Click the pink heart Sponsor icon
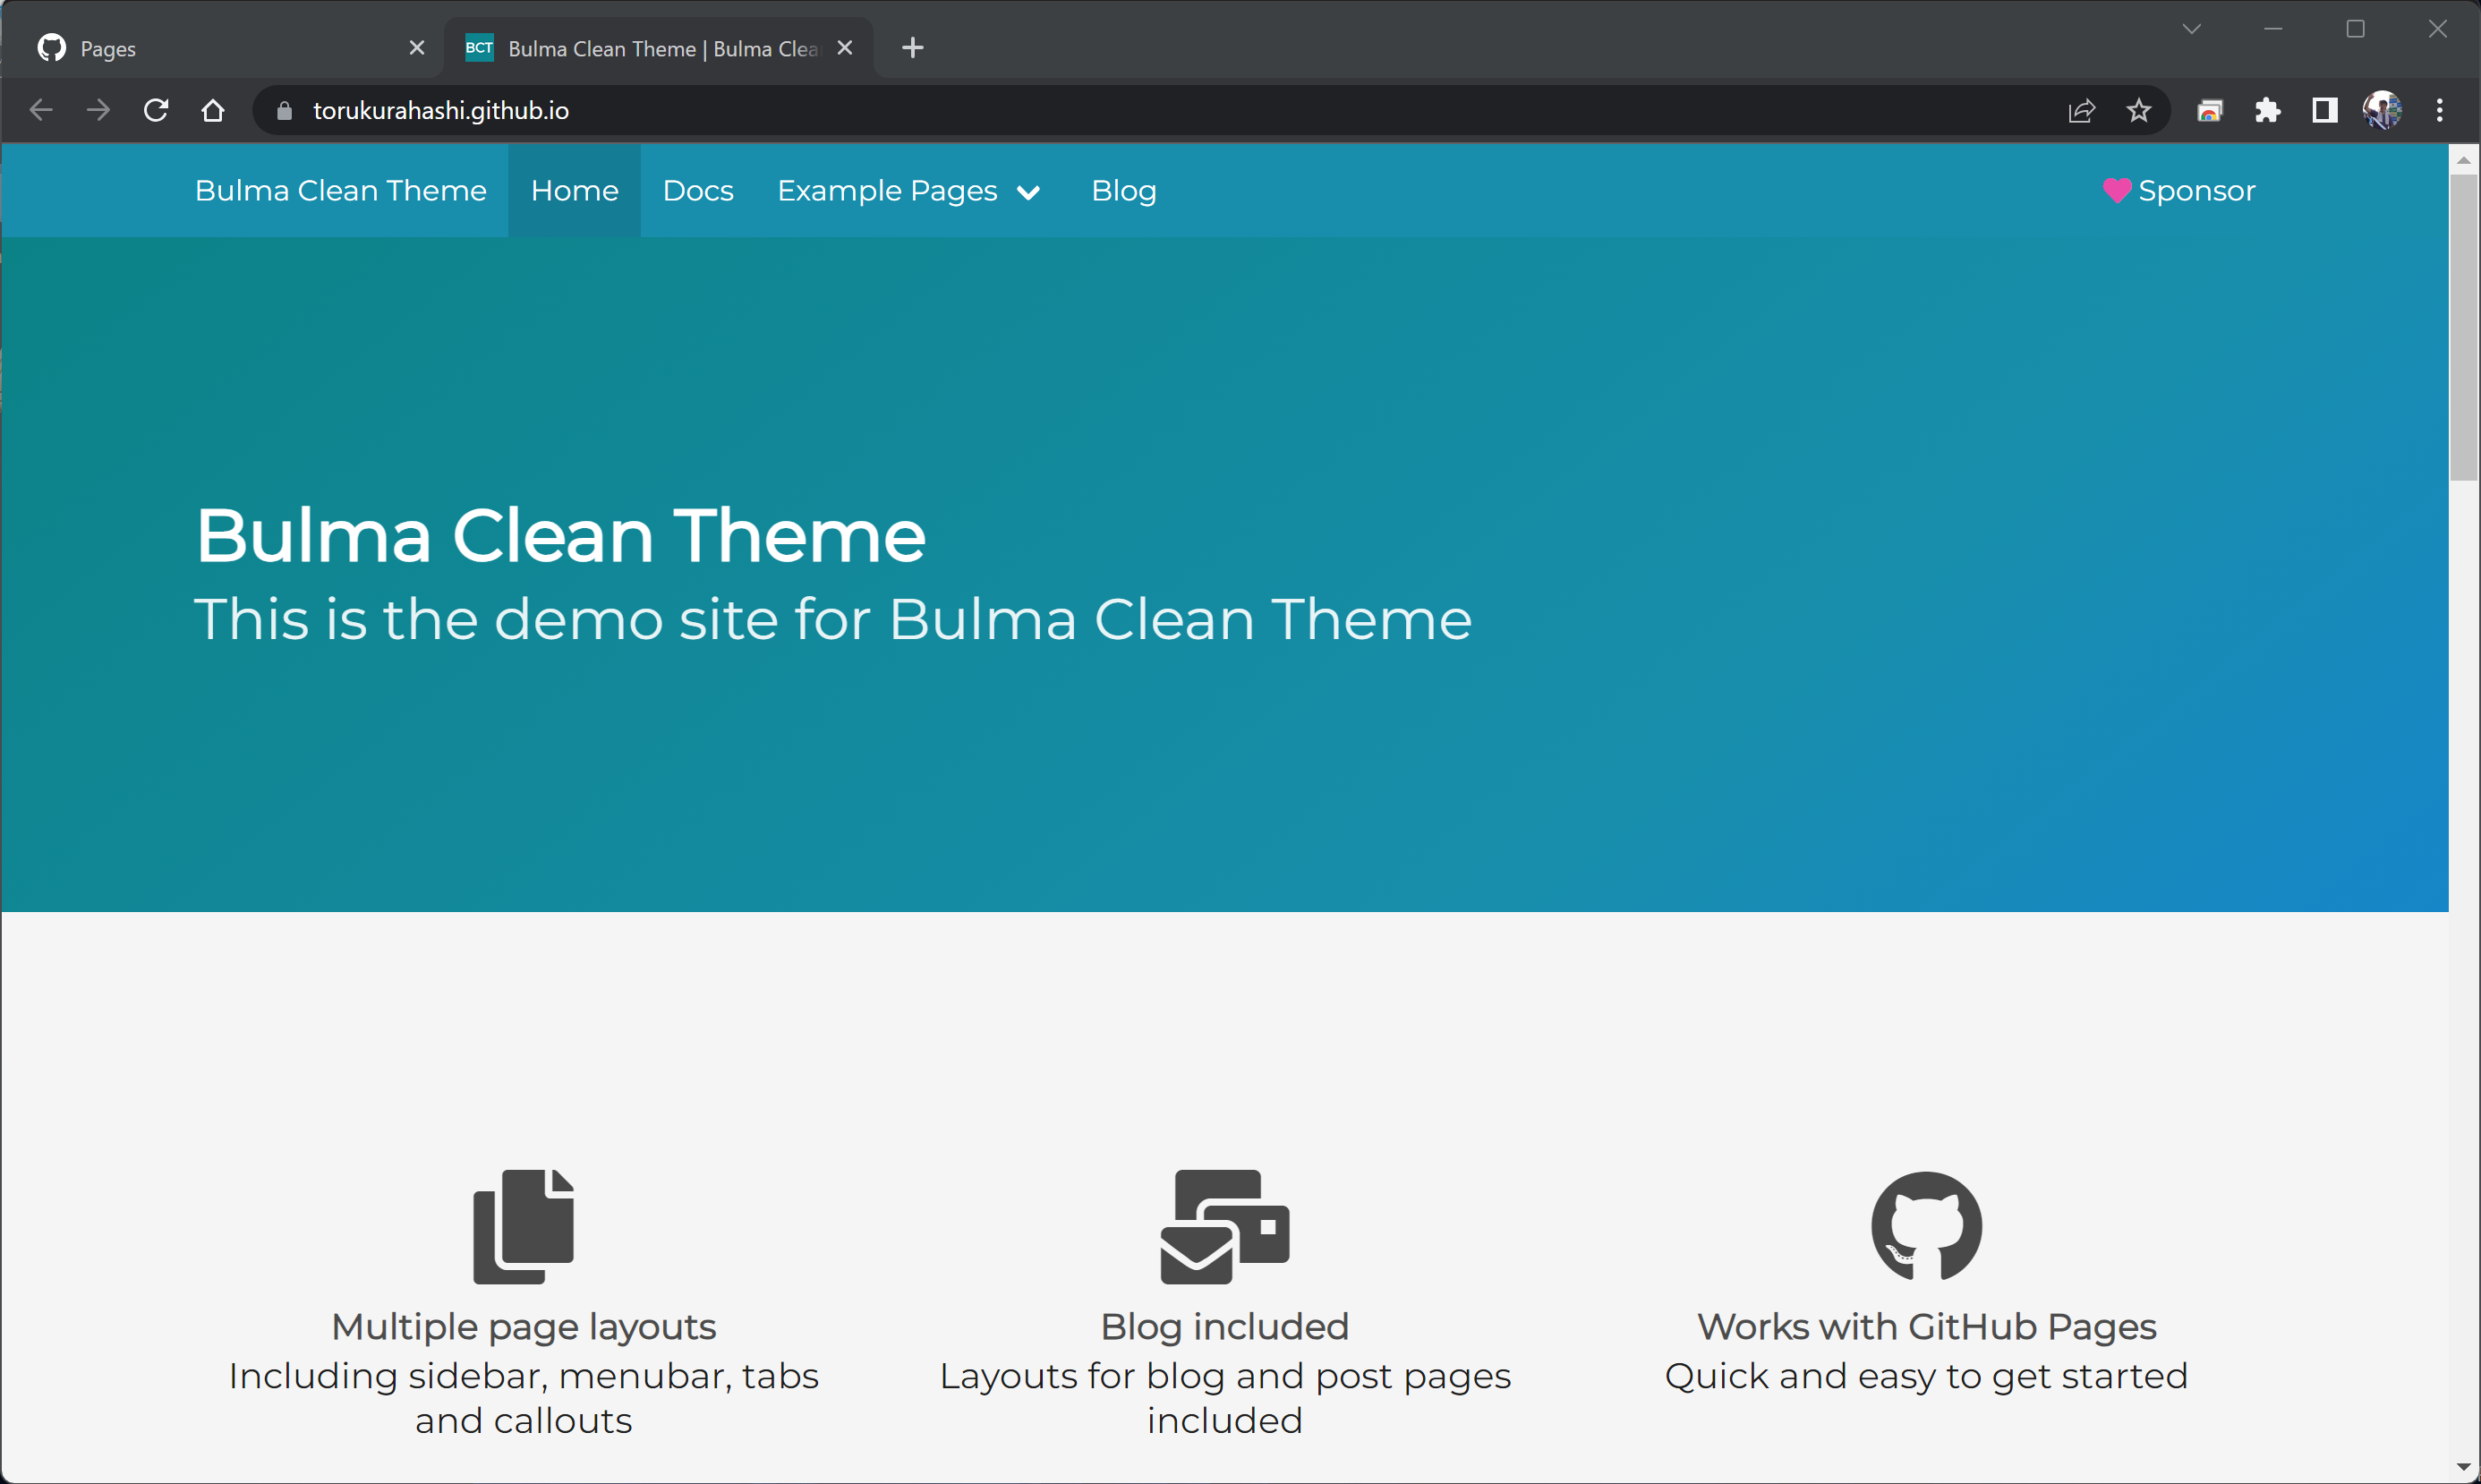The width and height of the screenshot is (2481, 1484). (2116, 190)
